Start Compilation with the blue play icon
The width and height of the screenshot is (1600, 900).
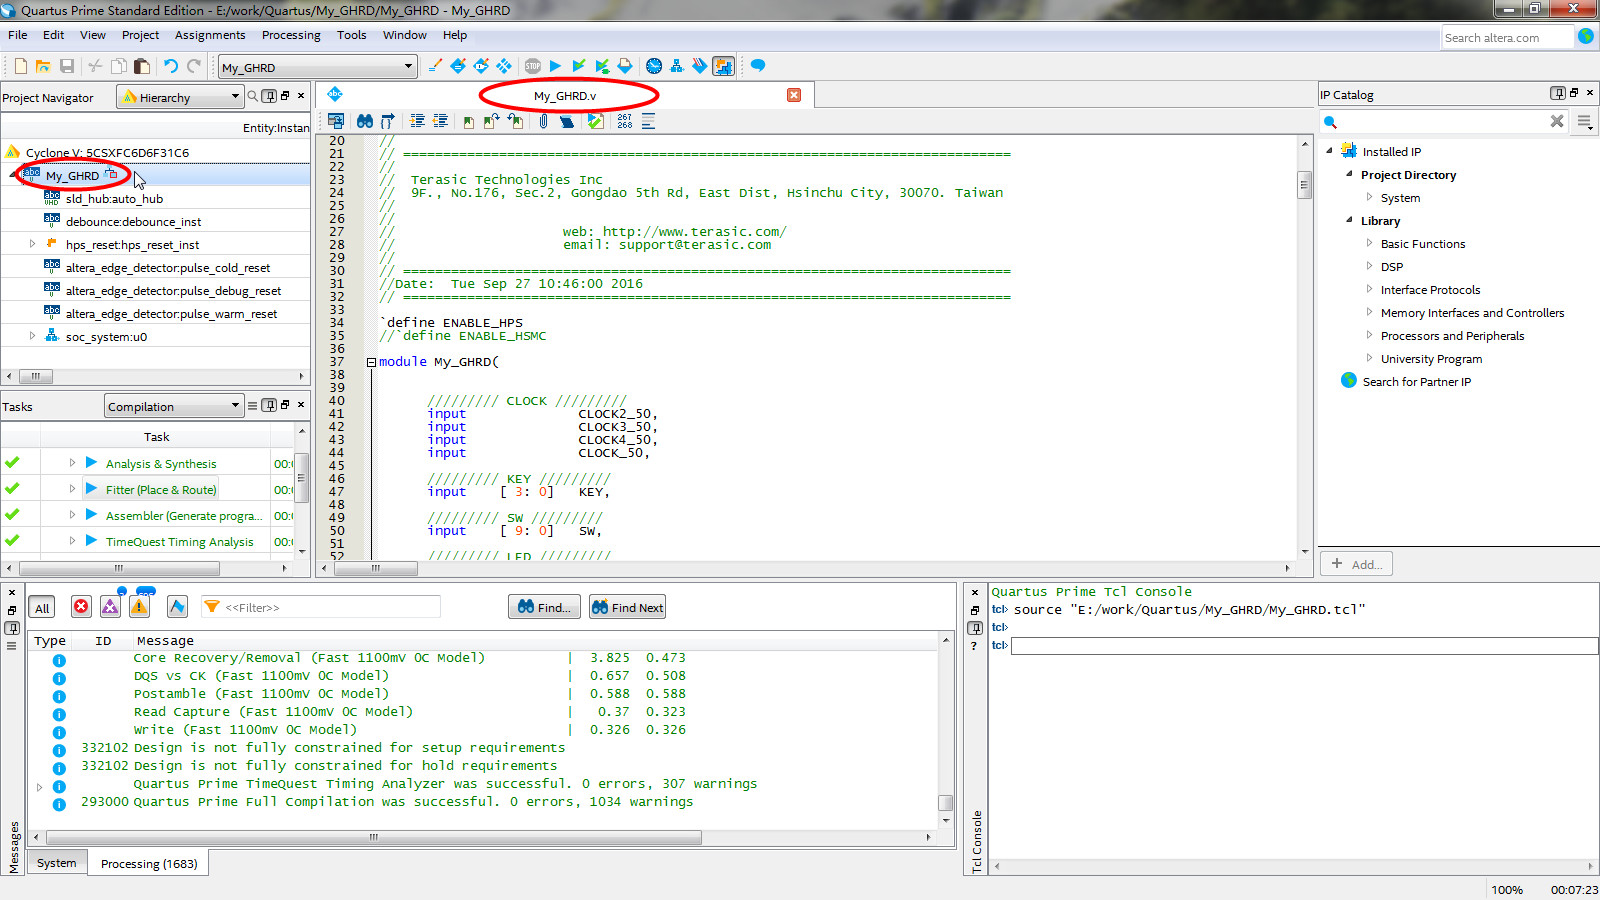(556, 66)
